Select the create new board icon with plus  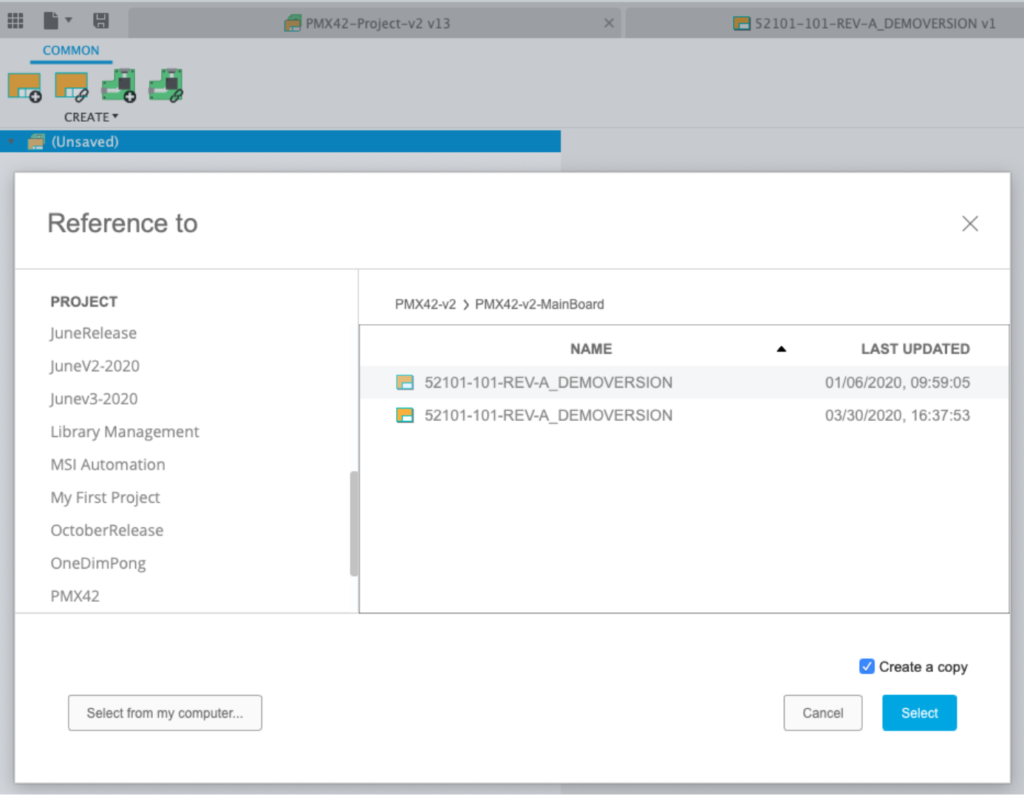pos(25,85)
